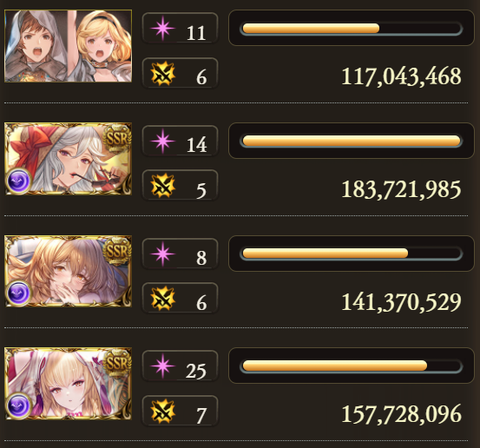480x448 pixels.
Task: Select the blushing blonde character portrait
Action: [68, 271]
